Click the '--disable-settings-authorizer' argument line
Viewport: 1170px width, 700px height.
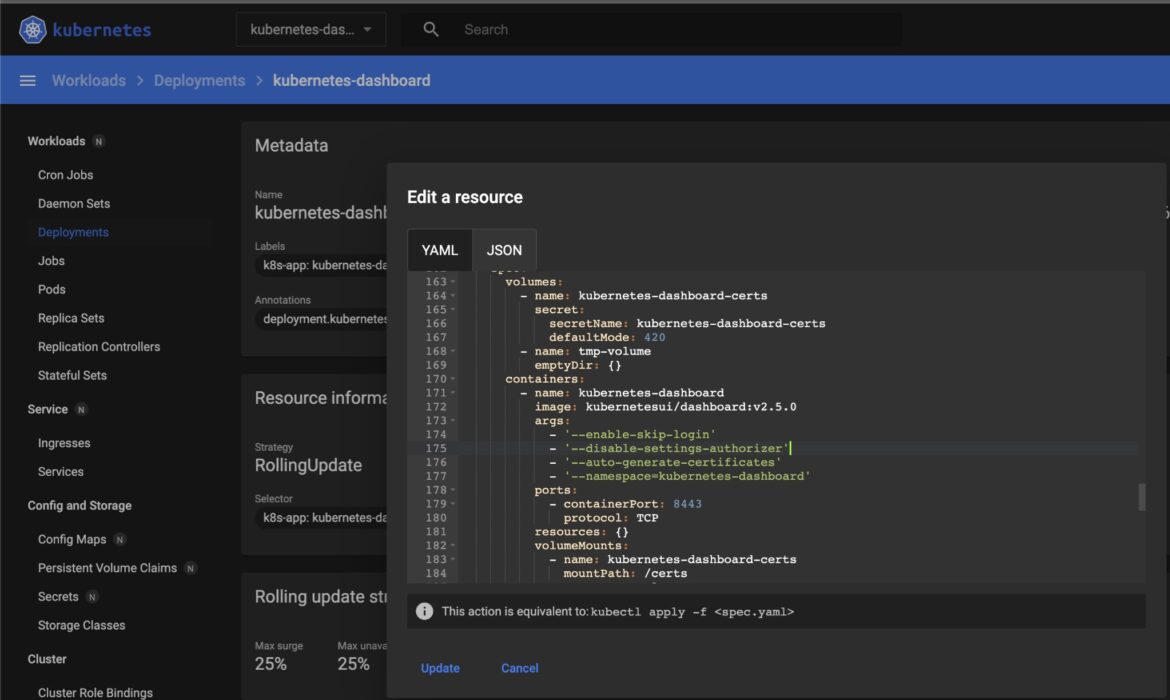[x=677, y=449]
